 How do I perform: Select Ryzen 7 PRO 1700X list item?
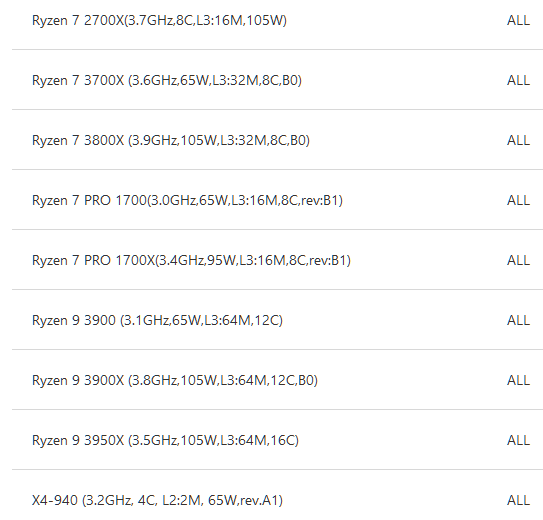pos(191,260)
